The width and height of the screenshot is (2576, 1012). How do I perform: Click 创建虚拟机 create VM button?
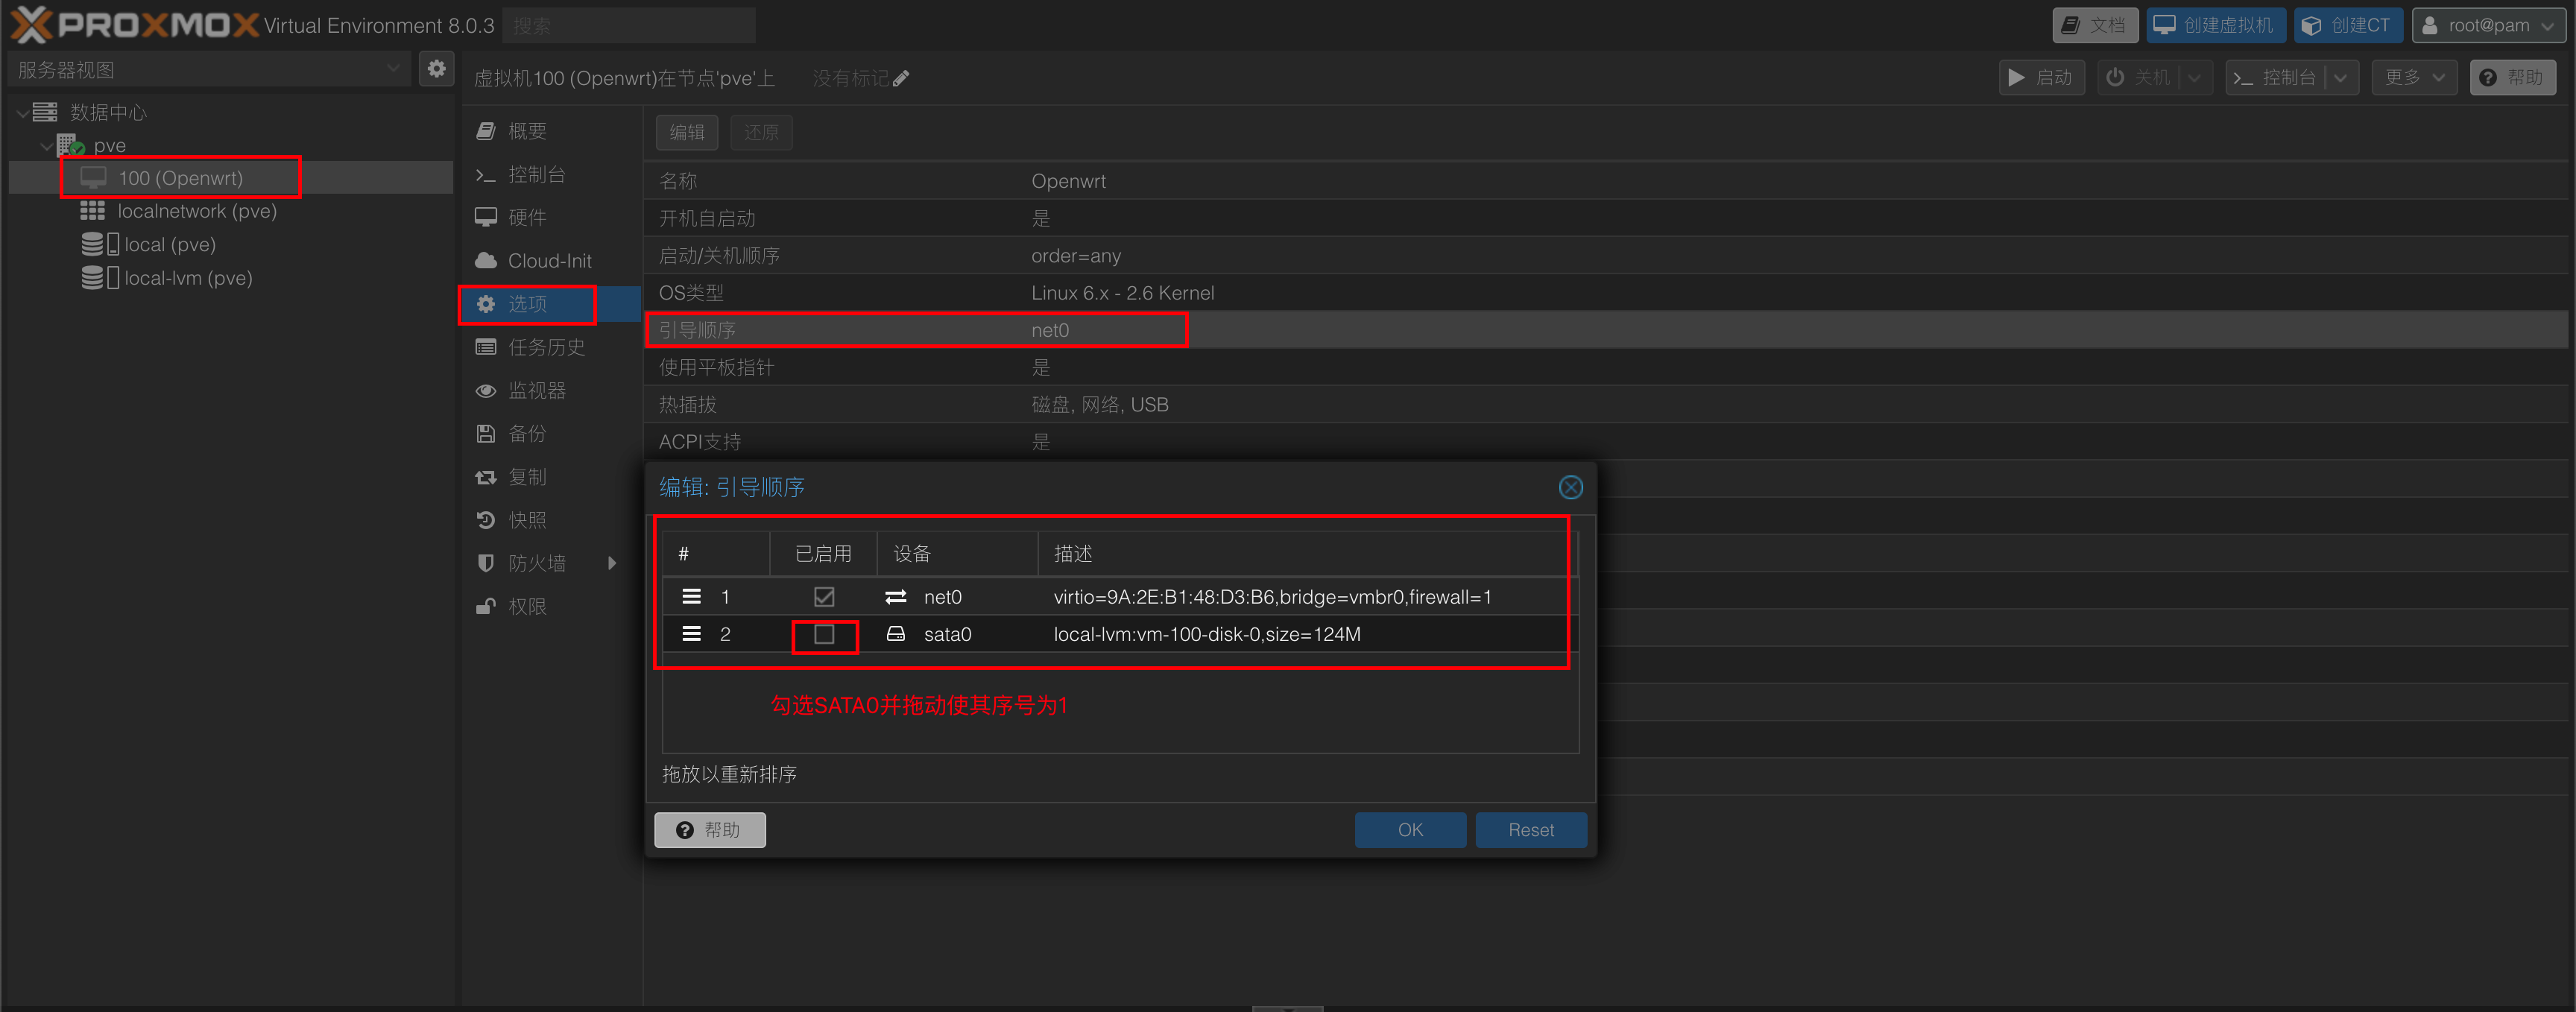pyautogui.click(x=2215, y=25)
